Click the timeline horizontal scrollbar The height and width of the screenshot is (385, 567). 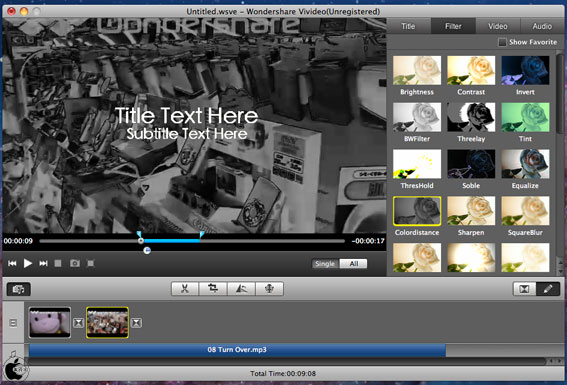(287, 361)
